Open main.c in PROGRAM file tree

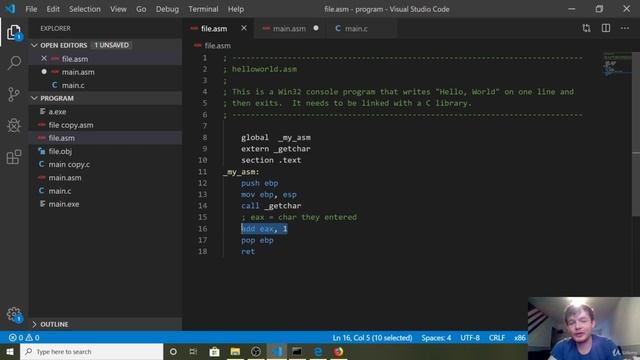pos(105,191)
